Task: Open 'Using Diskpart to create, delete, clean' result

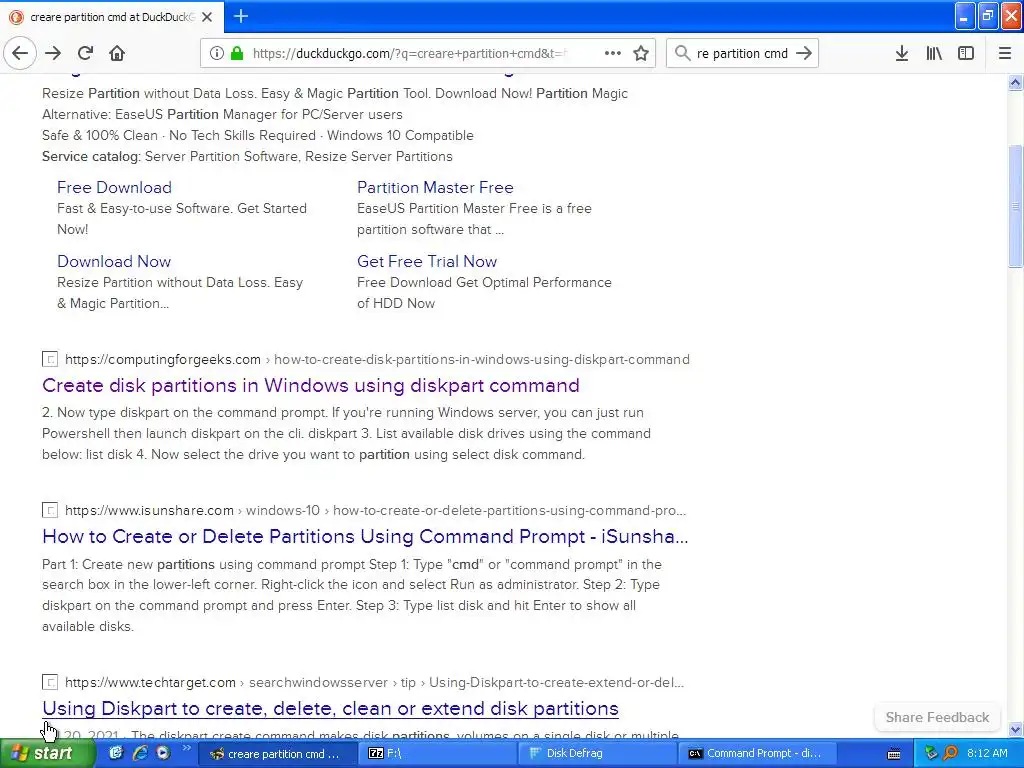Action: [x=330, y=709]
